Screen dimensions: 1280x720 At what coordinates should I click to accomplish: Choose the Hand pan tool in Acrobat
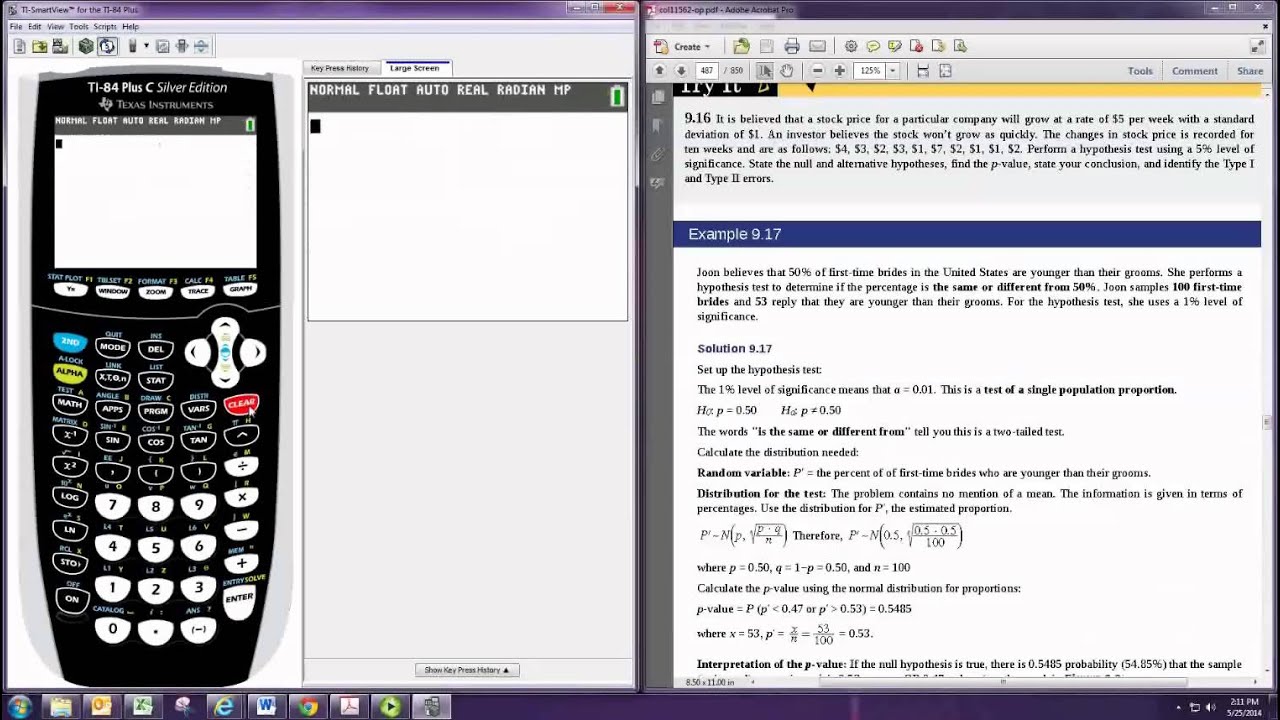787,71
